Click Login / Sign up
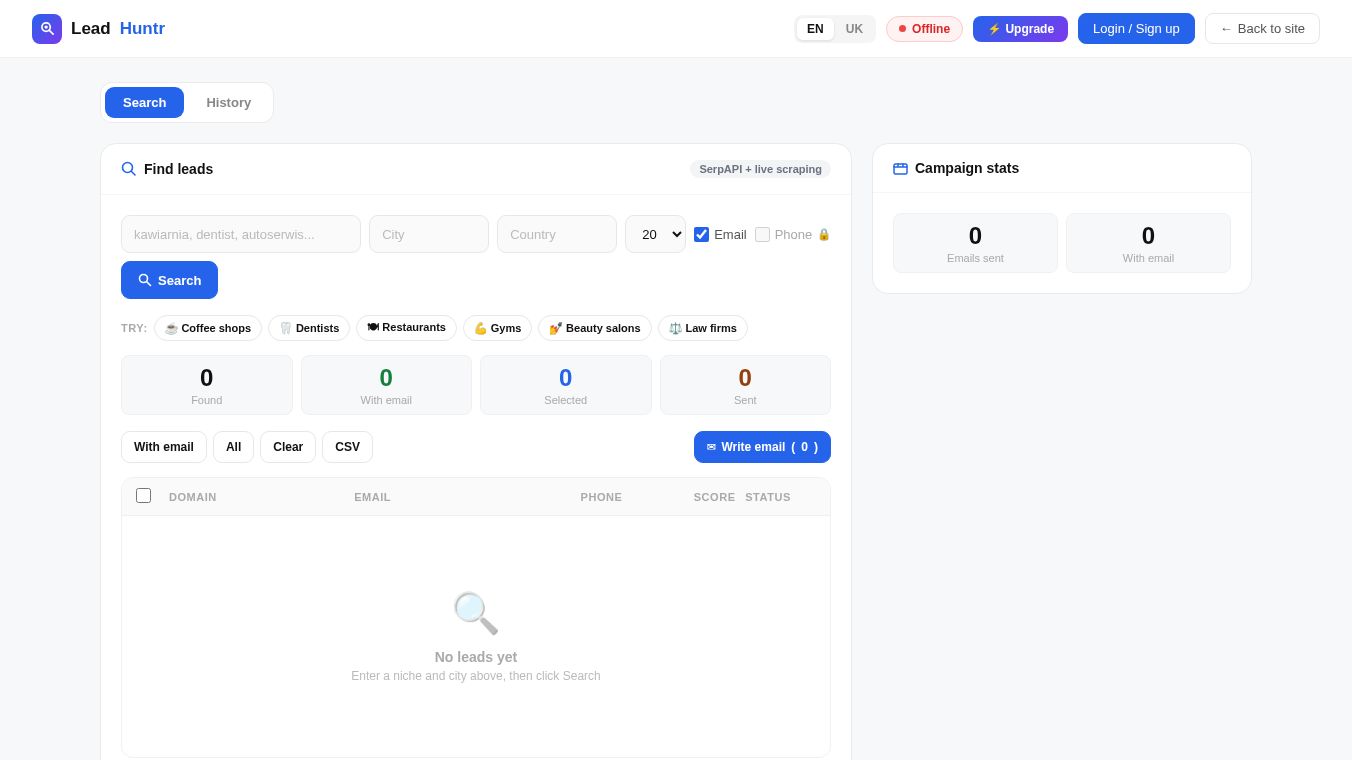Image resolution: width=1352 pixels, height=760 pixels. pyautogui.click(x=1136, y=28)
